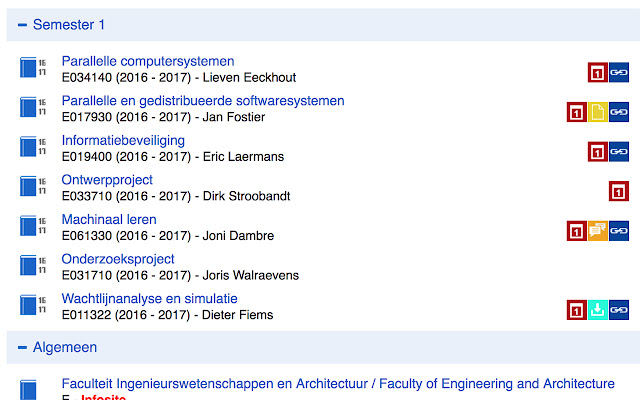Open Wachtlijnanalyse en simulatie course
The height and width of the screenshot is (400, 640).
coord(149,299)
